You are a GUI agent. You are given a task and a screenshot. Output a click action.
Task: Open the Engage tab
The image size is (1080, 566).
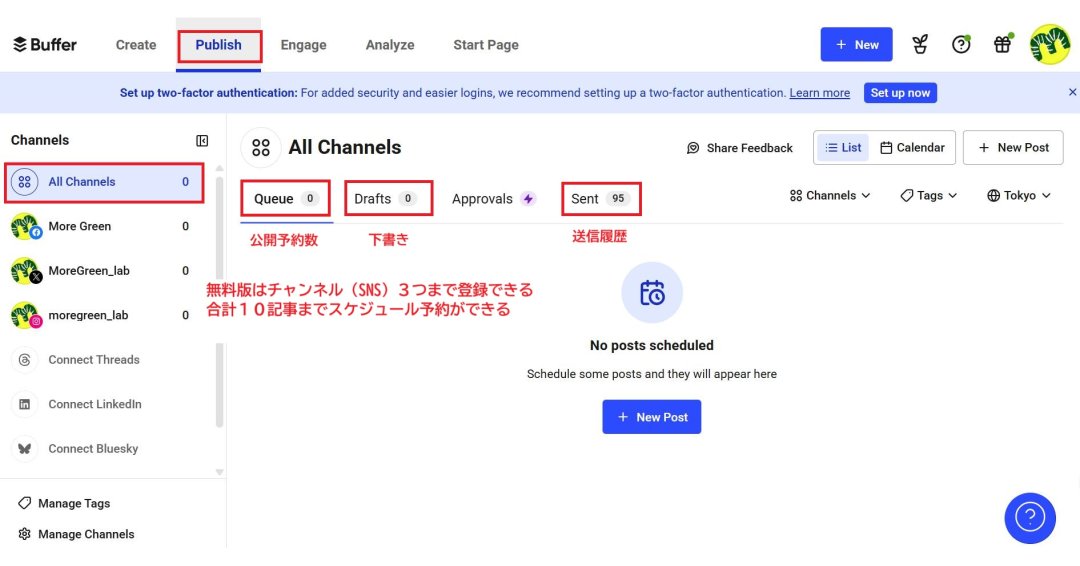(x=303, y=45)
